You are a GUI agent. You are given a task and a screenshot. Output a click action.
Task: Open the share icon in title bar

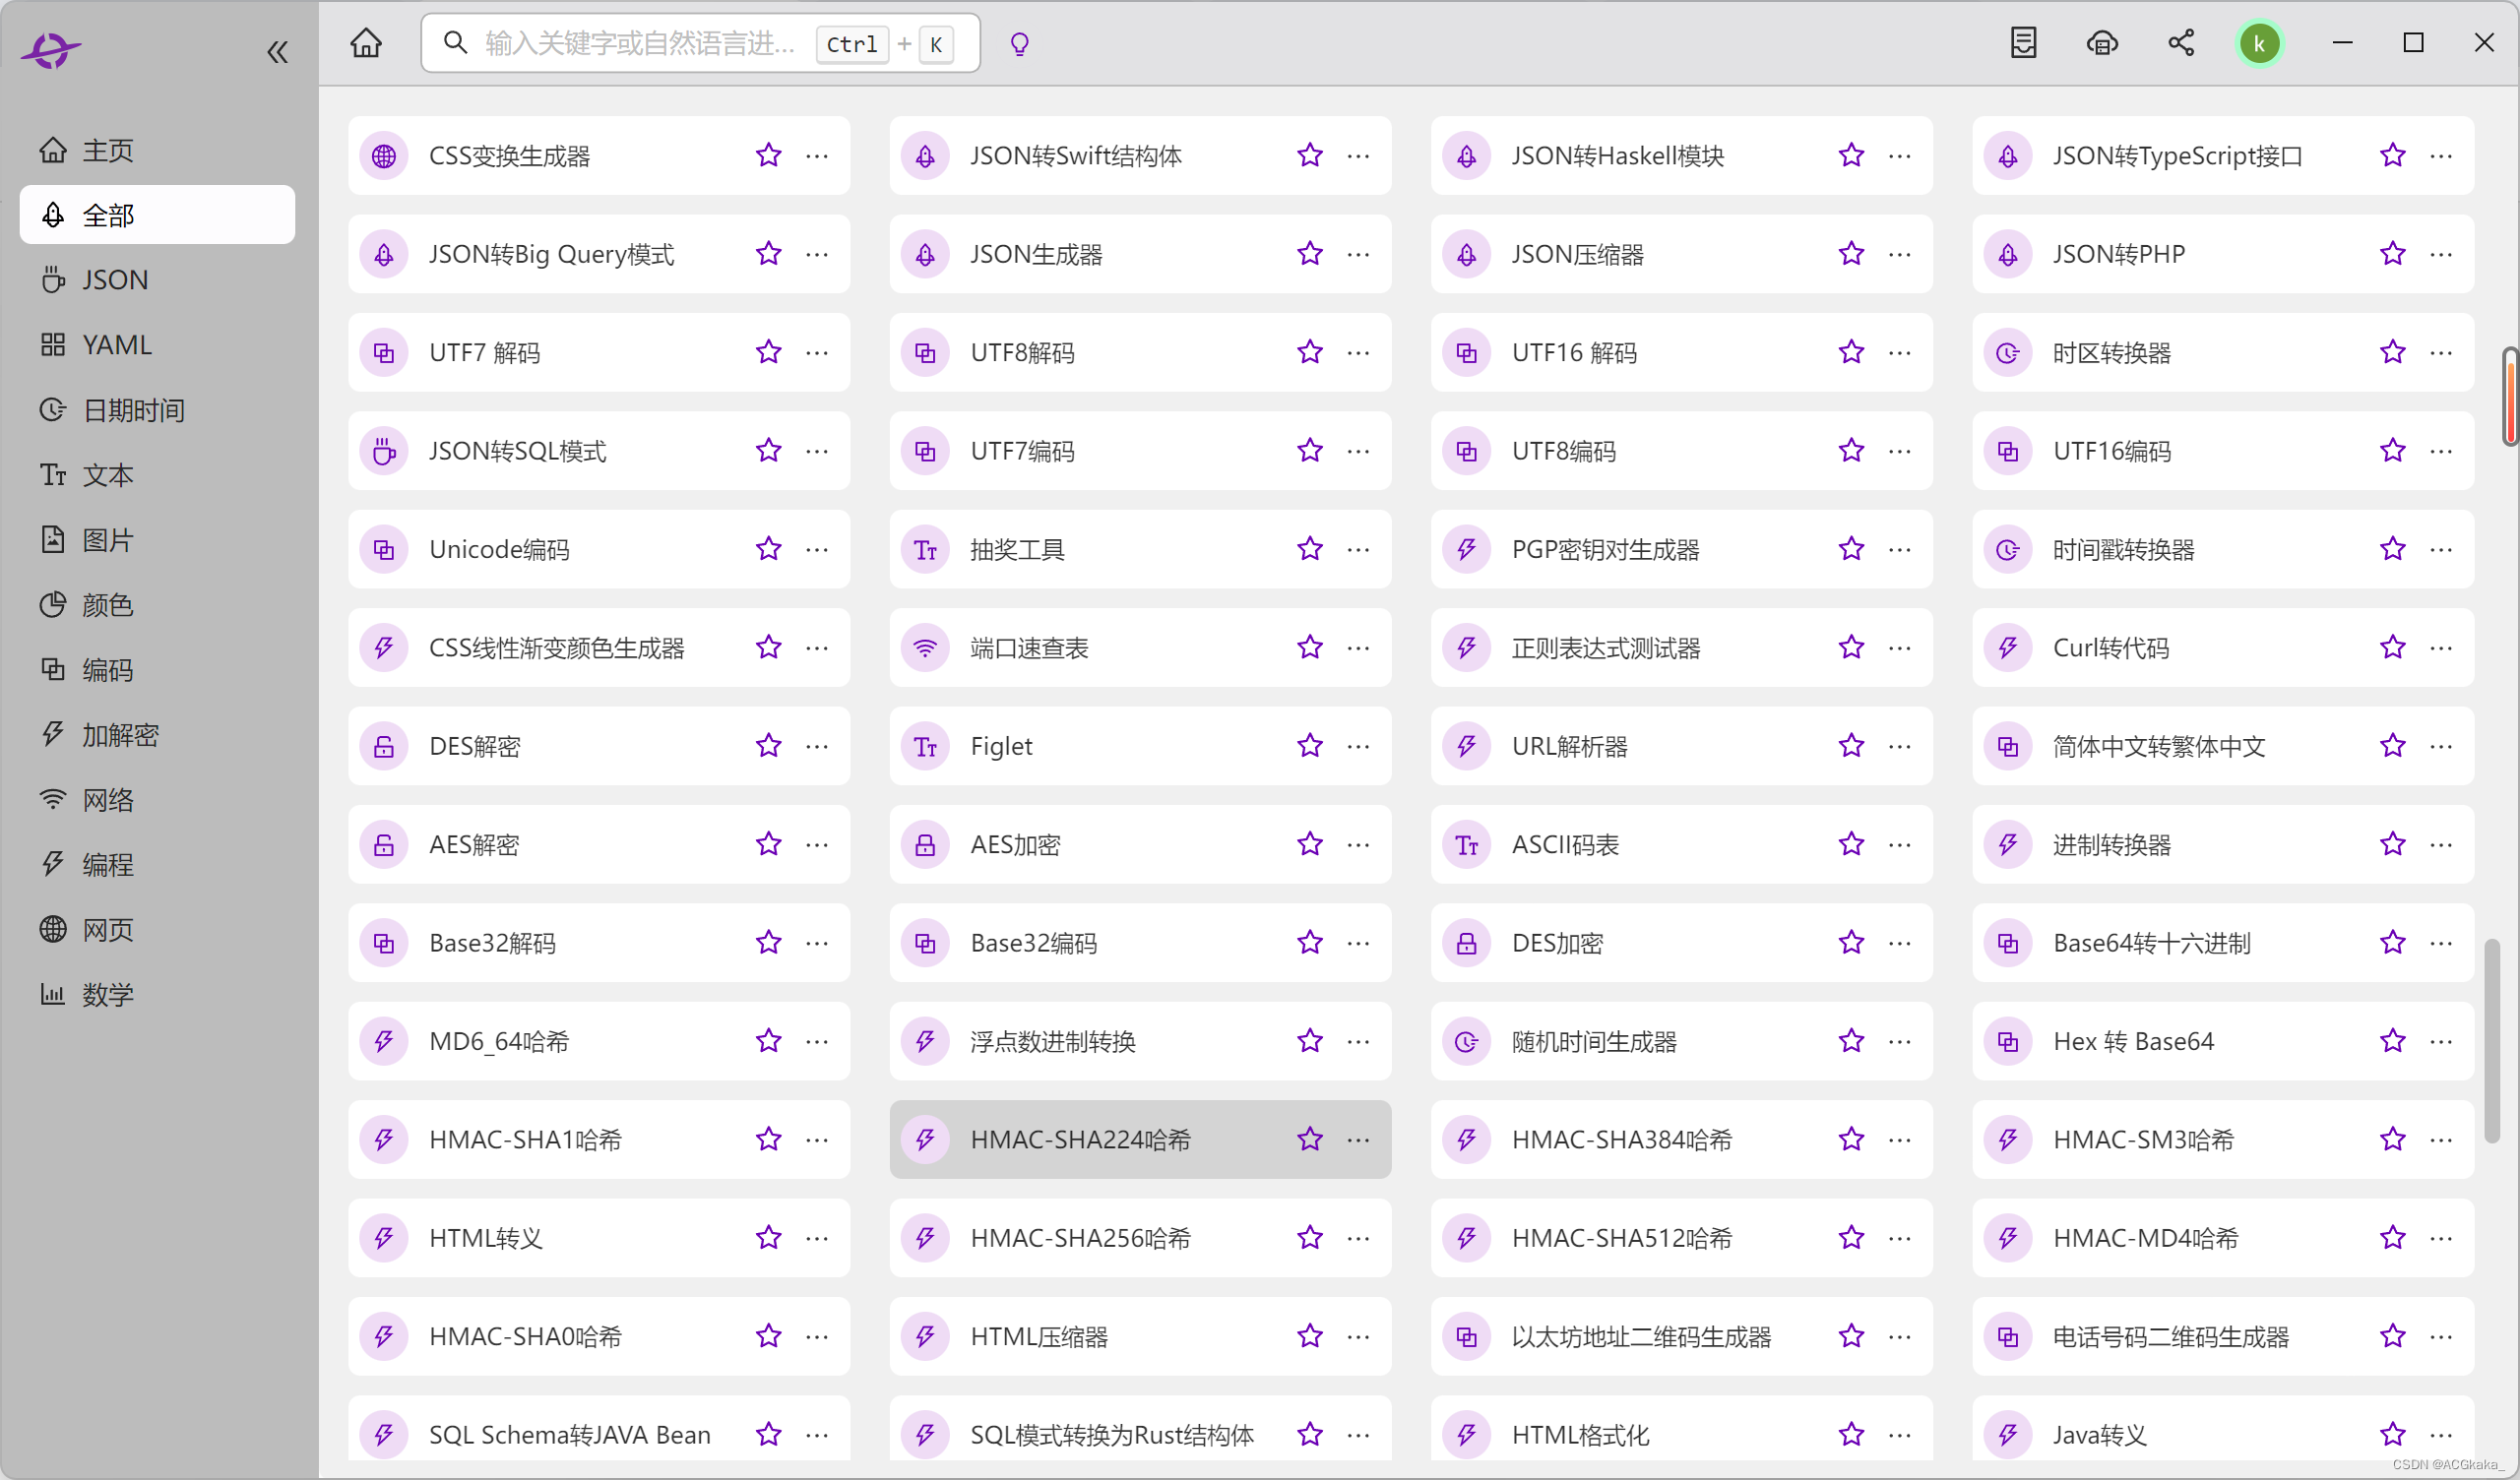pyautogui.click(x=2181, y=43)
